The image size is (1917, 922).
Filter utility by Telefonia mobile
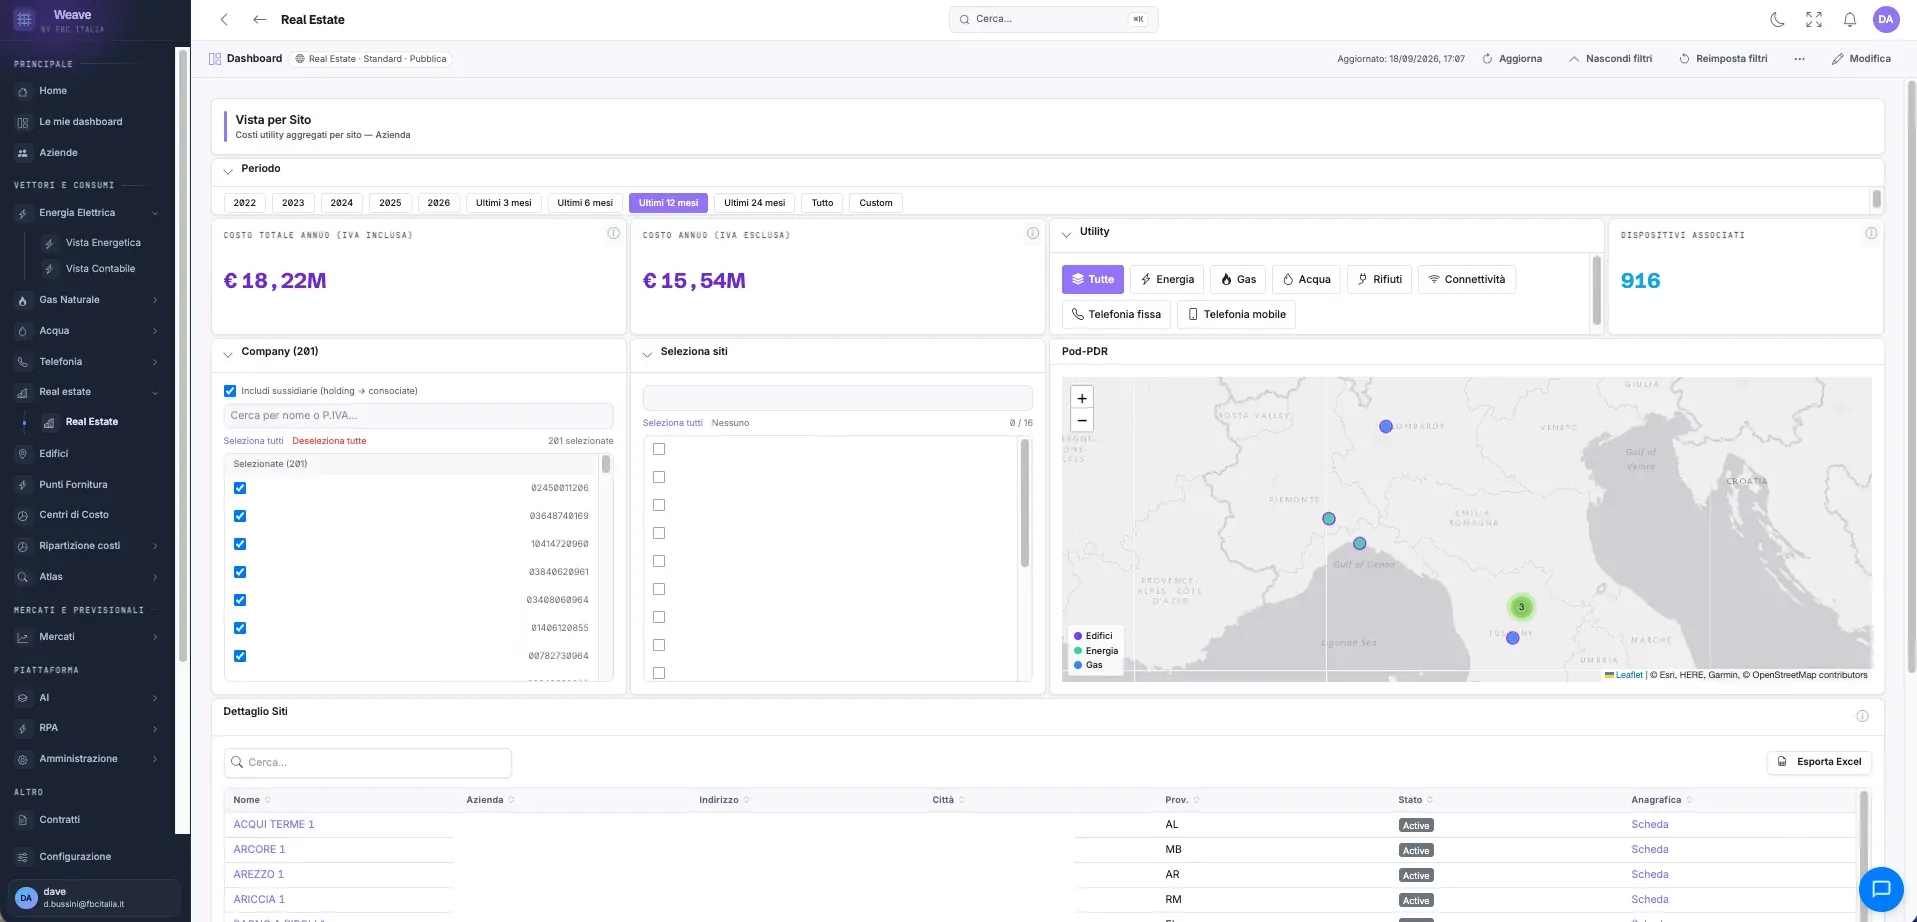(x=1236, y=314)
